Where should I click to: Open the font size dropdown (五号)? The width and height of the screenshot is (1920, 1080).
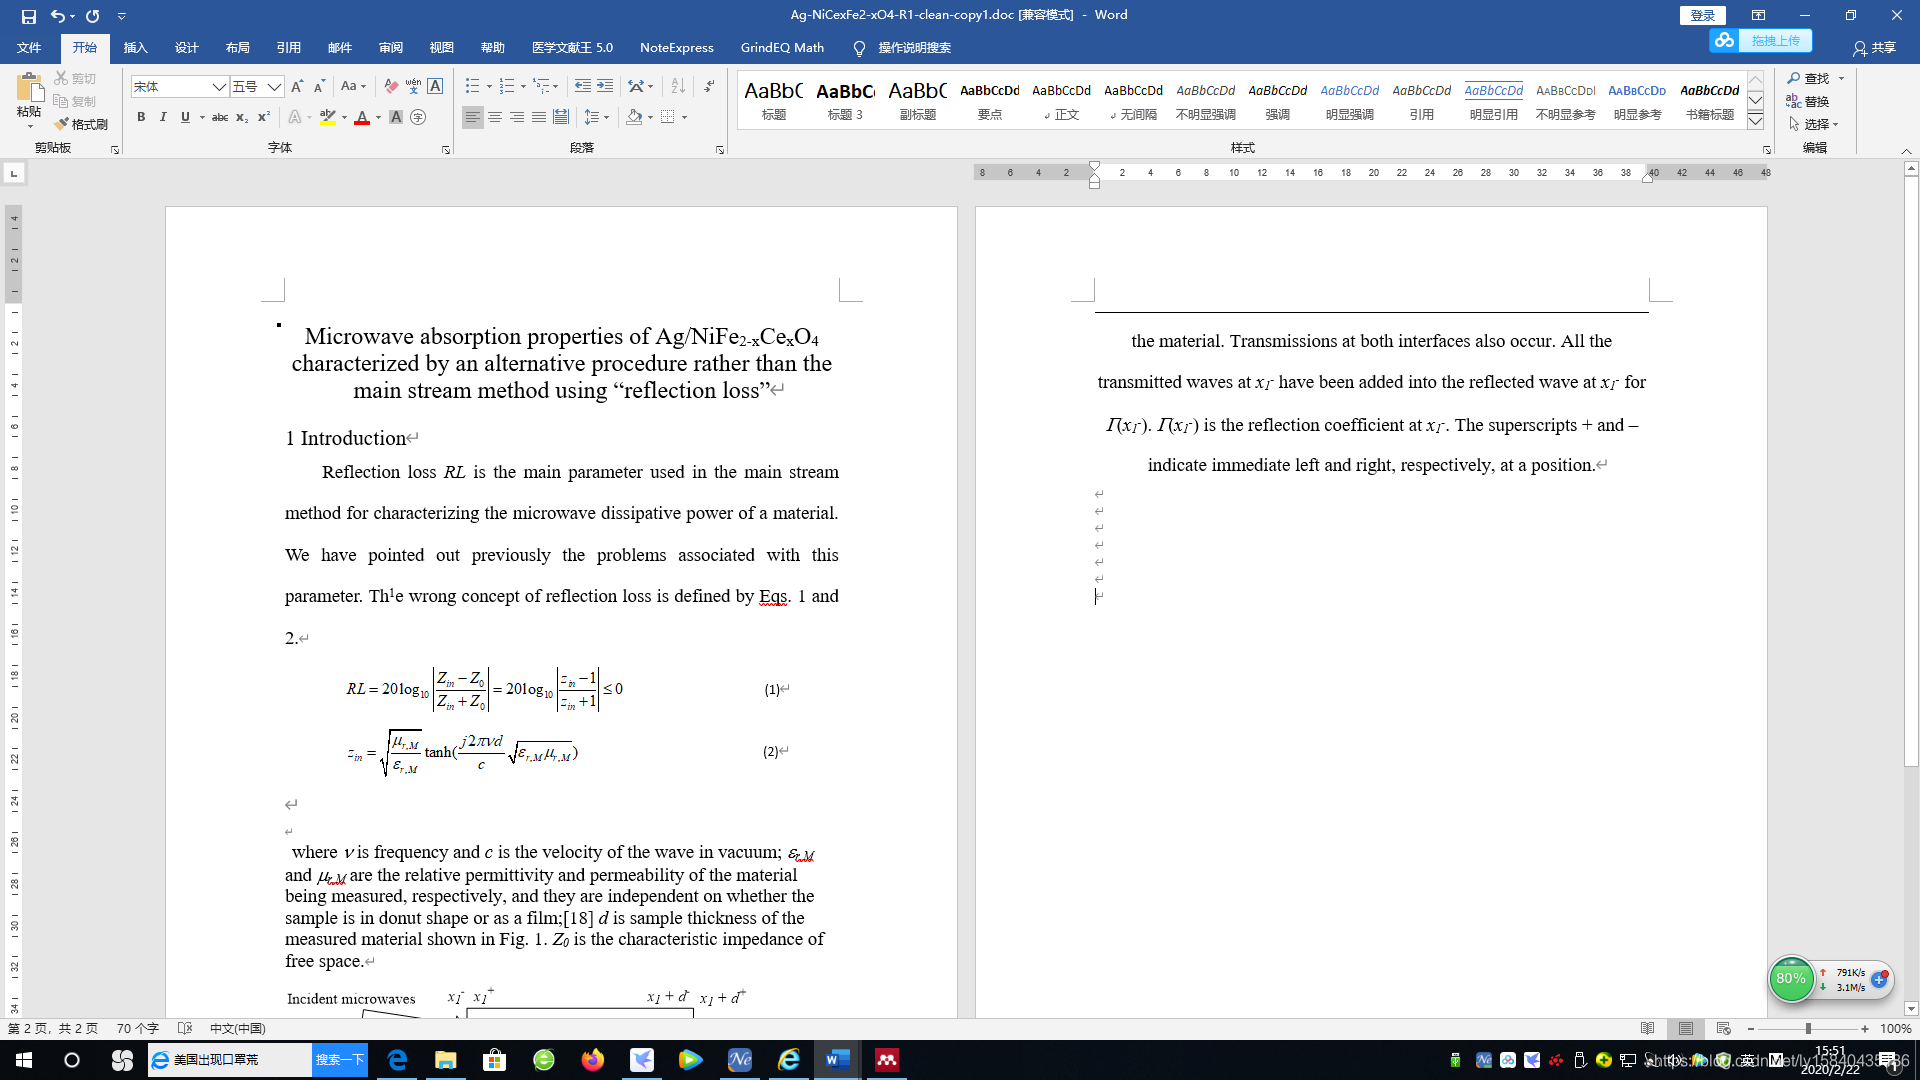pyautogui.click(x=274, y=87)
